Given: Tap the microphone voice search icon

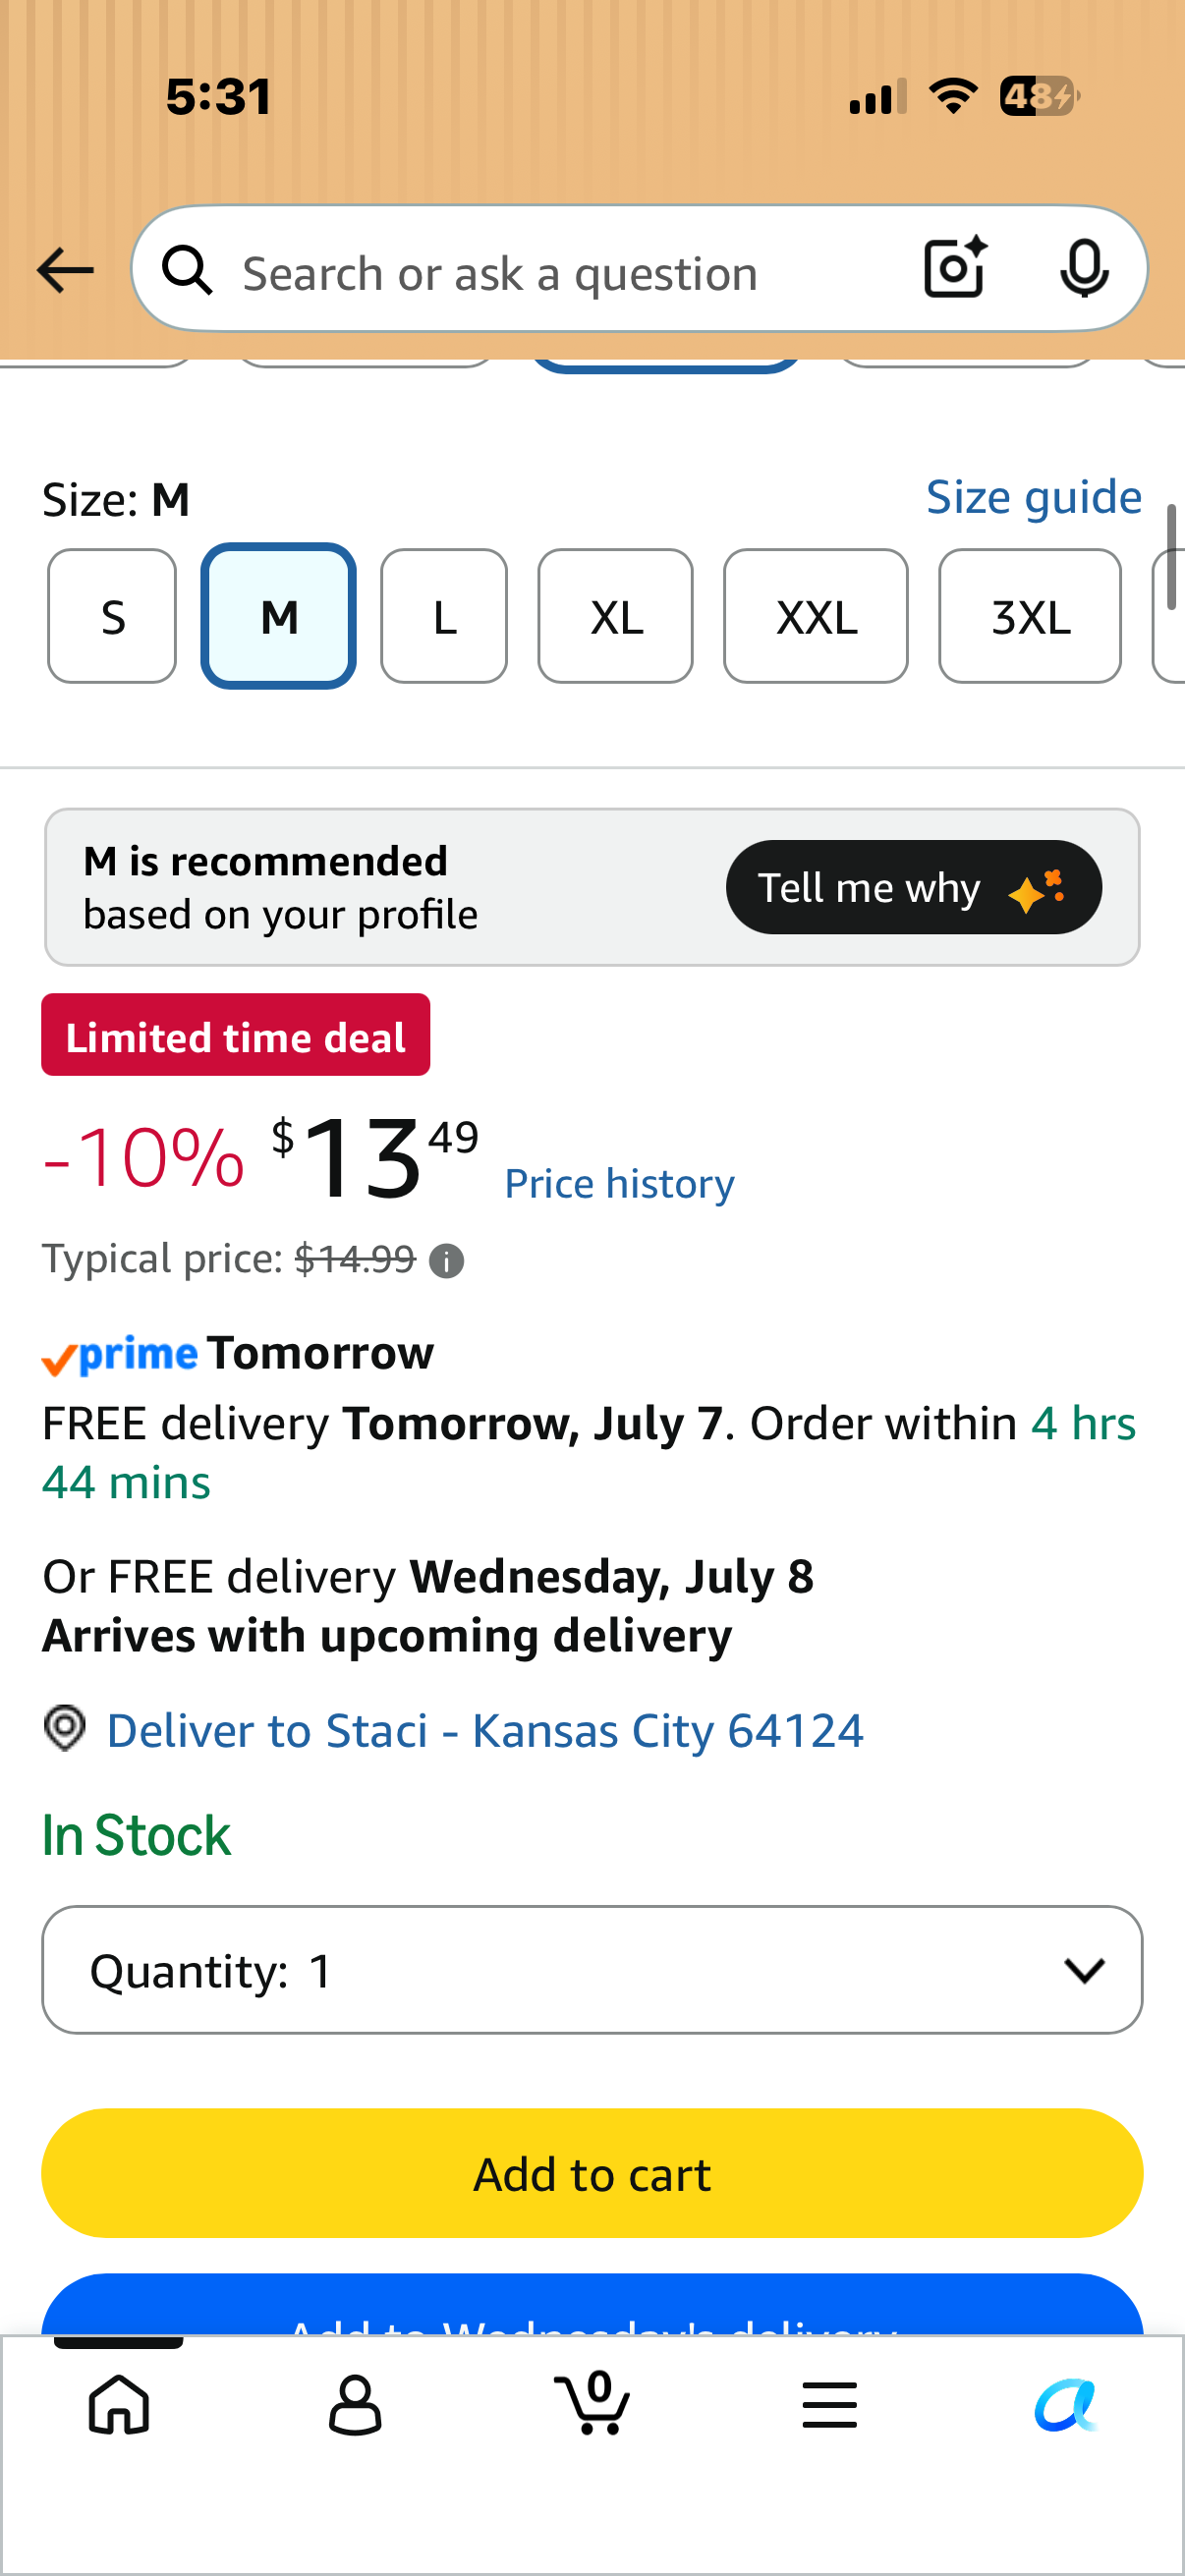Looking at the screenshot, I should [1083, 269].
